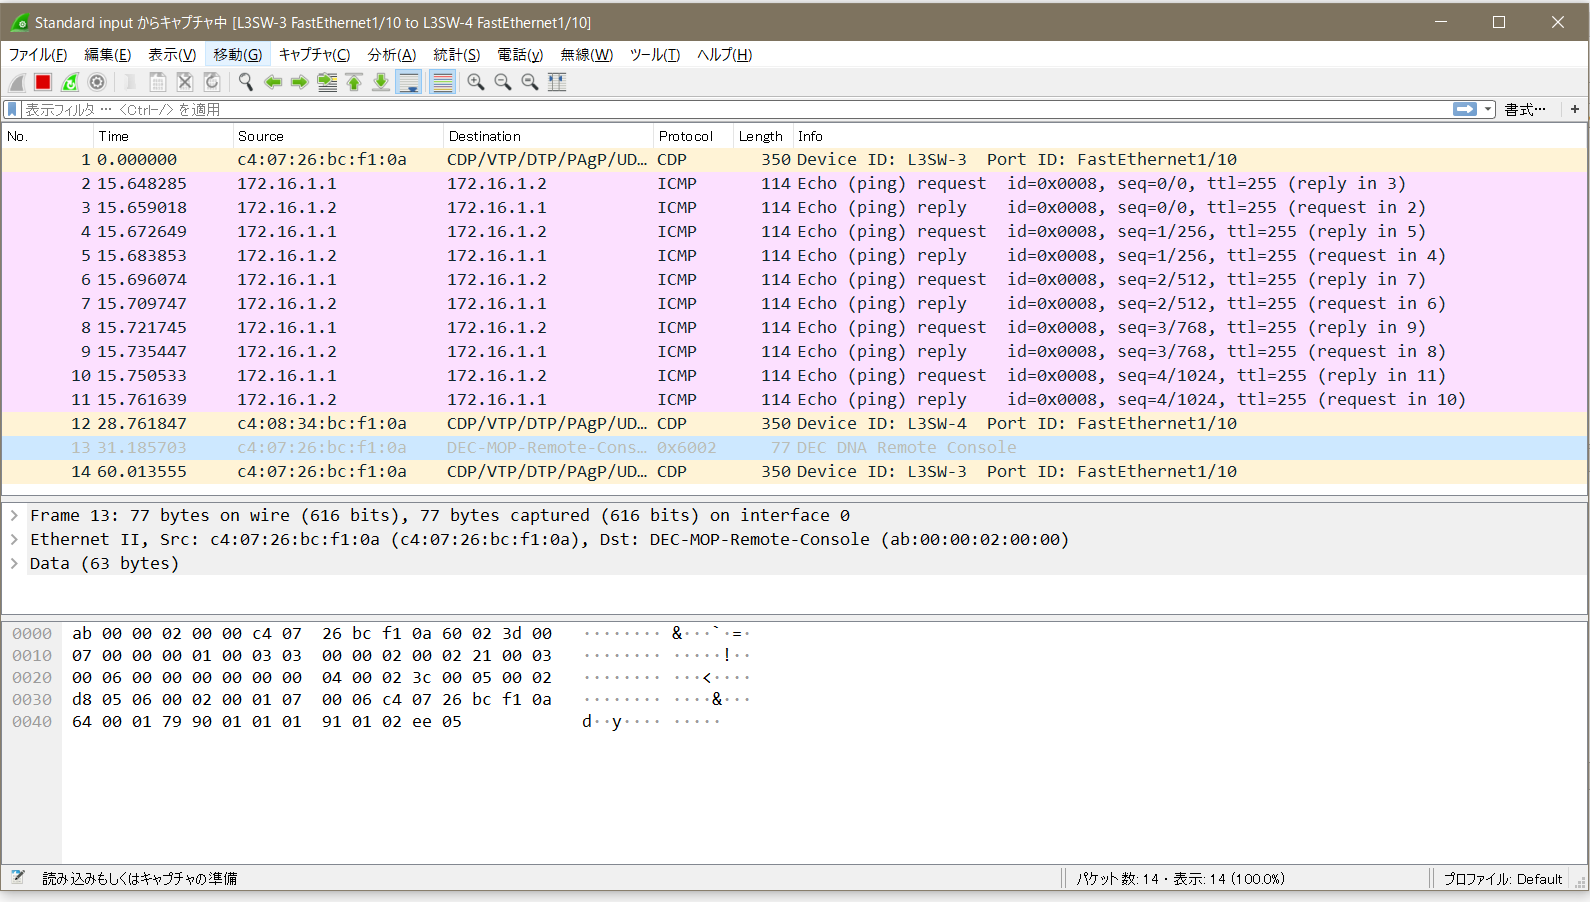Sort packets by the Source column header

click(x=337, y=136)
